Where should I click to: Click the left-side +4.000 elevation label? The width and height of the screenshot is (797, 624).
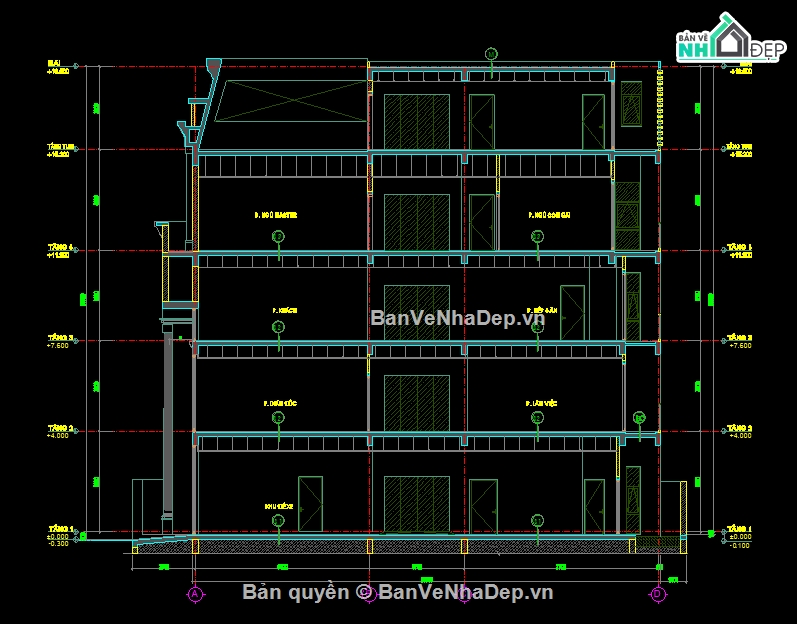coord(57,435)
